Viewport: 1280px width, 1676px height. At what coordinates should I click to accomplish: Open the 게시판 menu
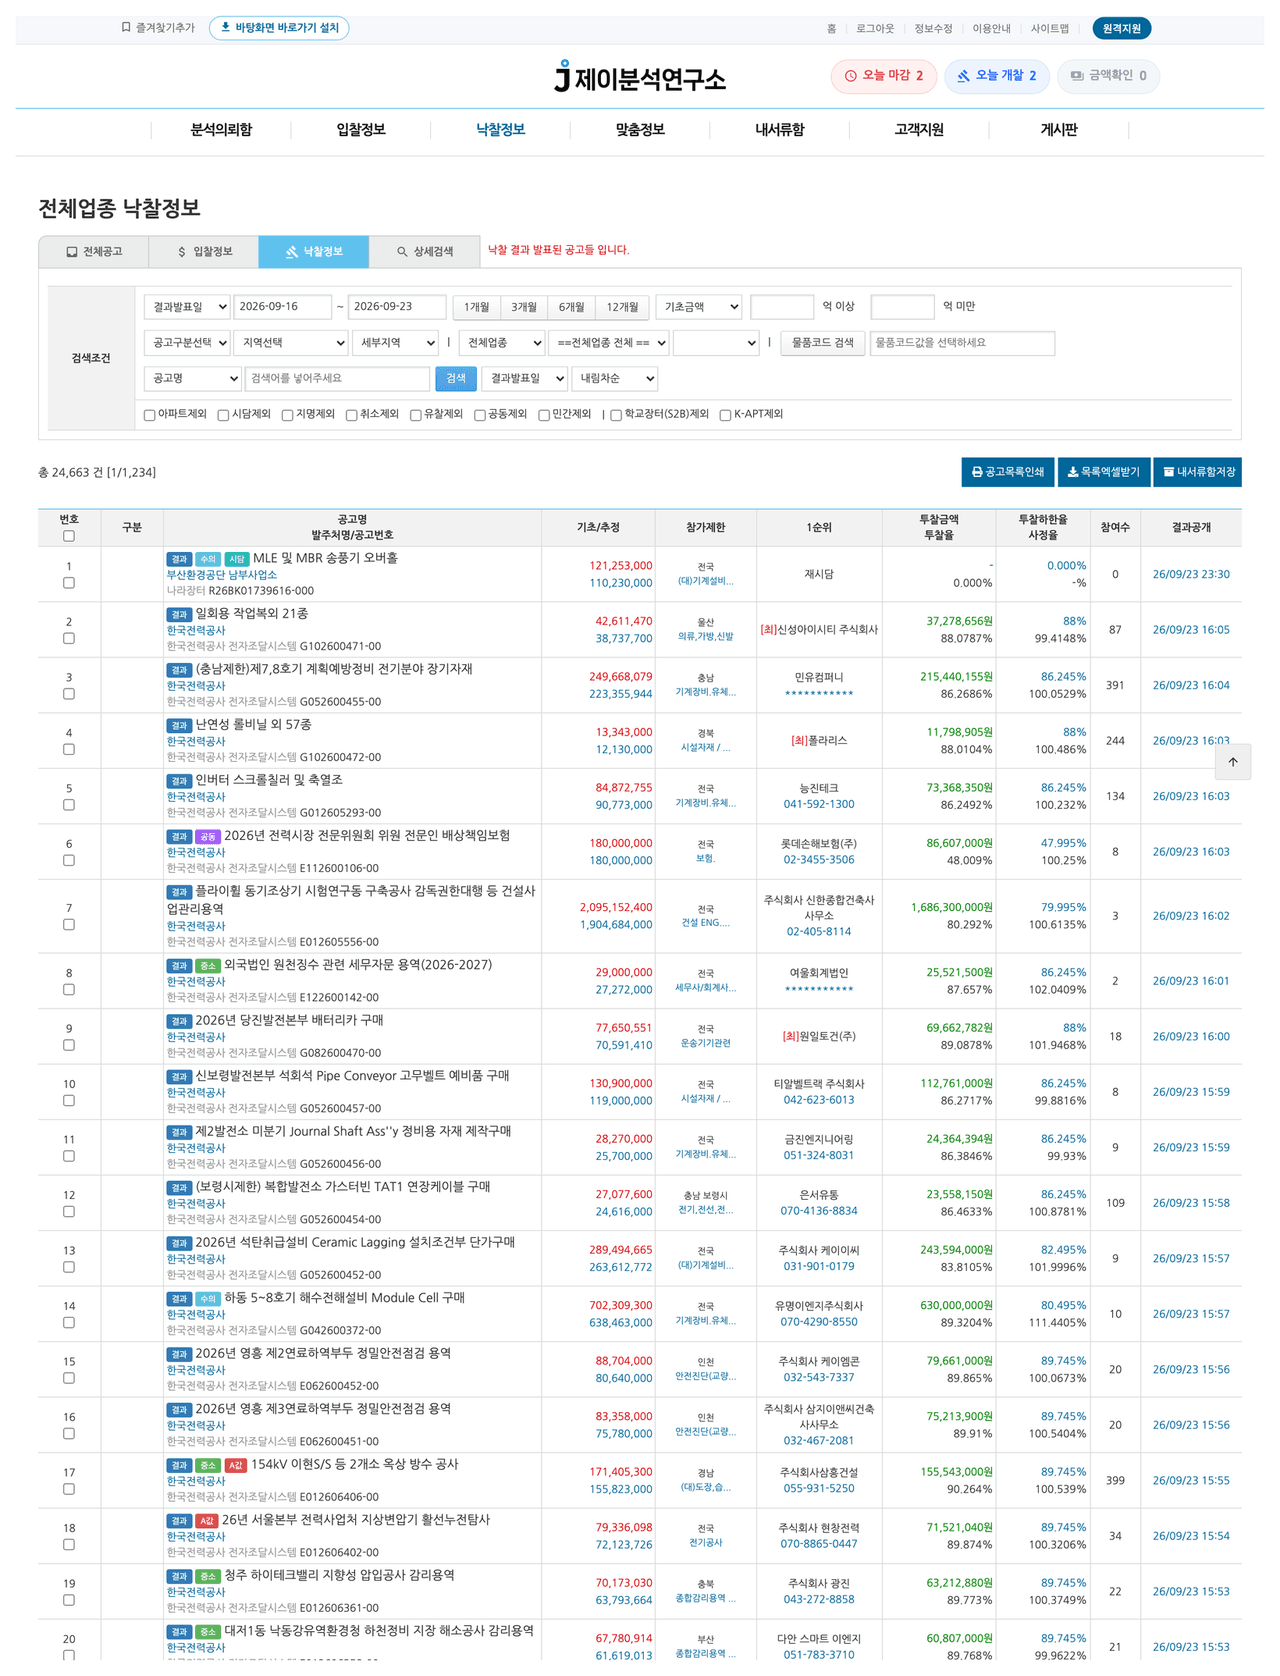[1059, 130]
